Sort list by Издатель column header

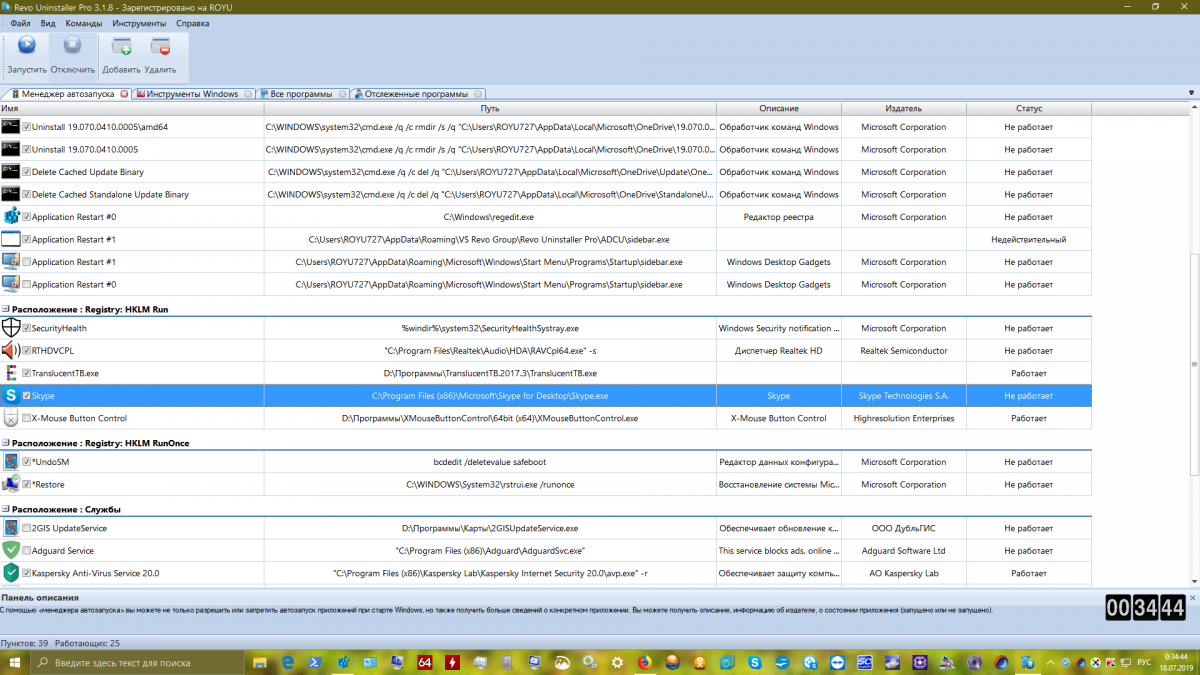903,108
